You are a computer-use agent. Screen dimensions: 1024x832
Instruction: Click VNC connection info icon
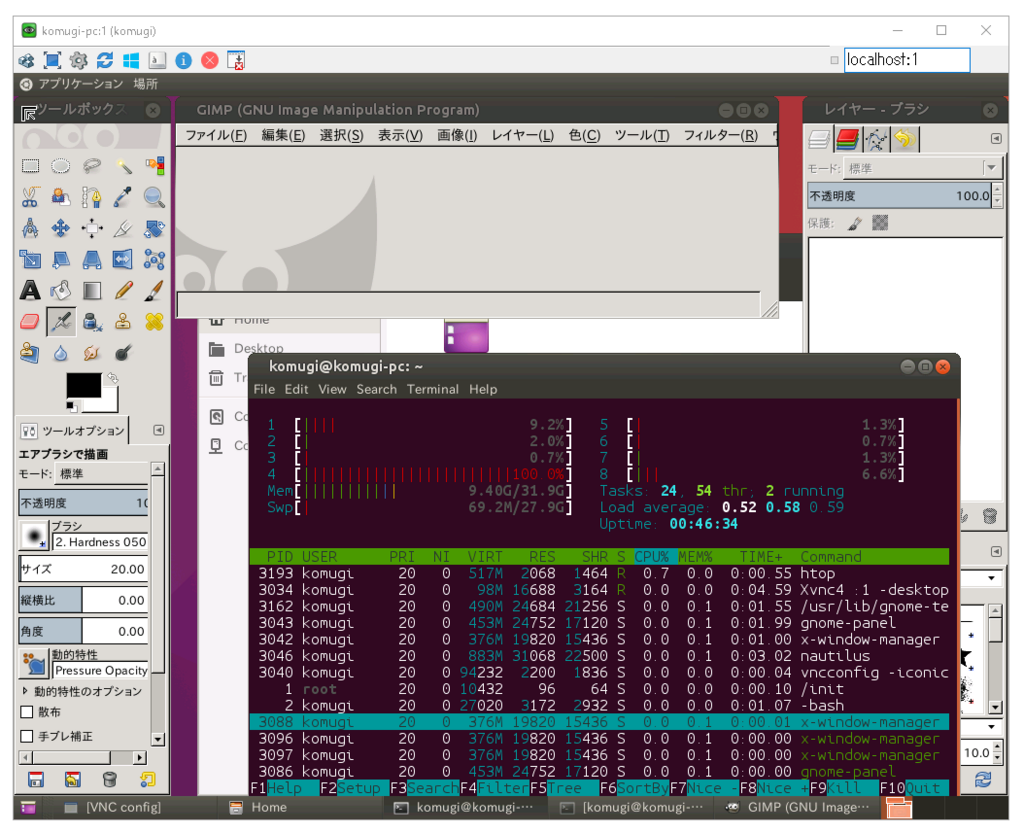[x=184, y=60]
